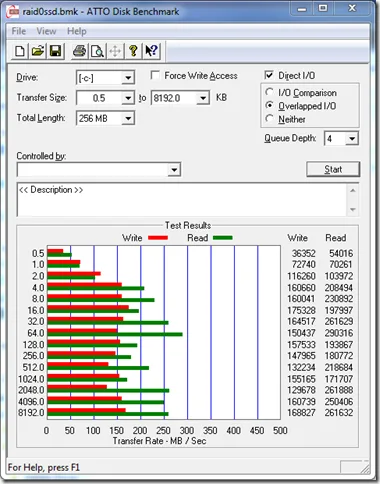Viewport: 380px width, 484px height.
Task: Click the Write value 116260
Action: 301,276
